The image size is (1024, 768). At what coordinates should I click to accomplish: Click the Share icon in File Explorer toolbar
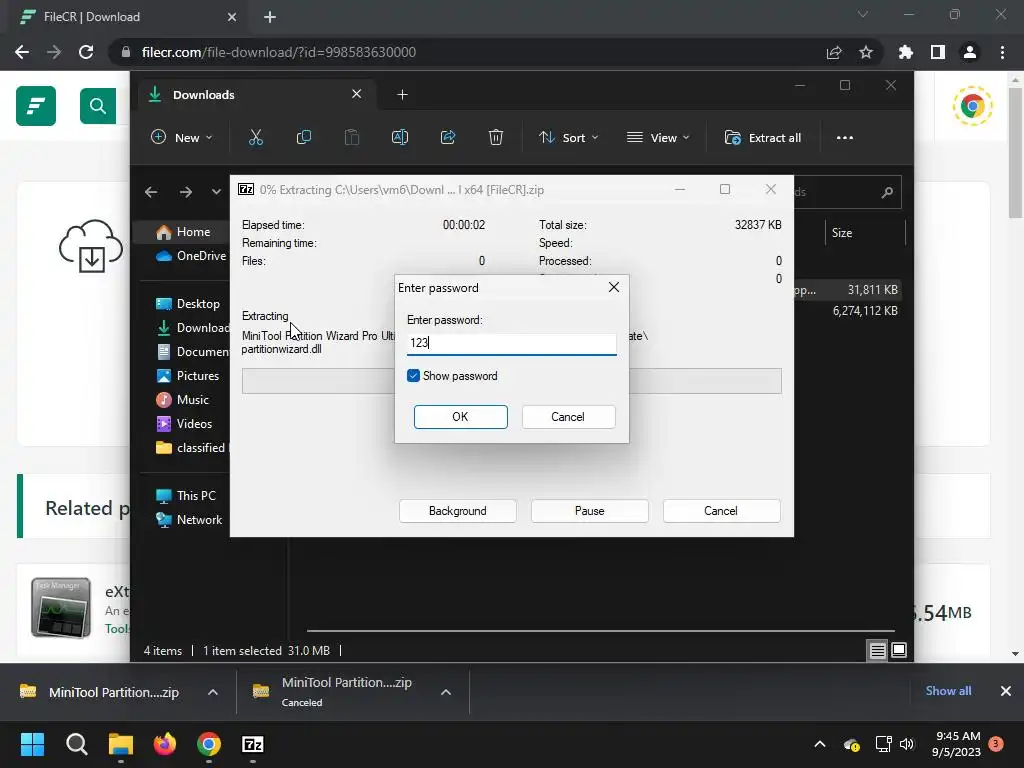pos(448,138)
